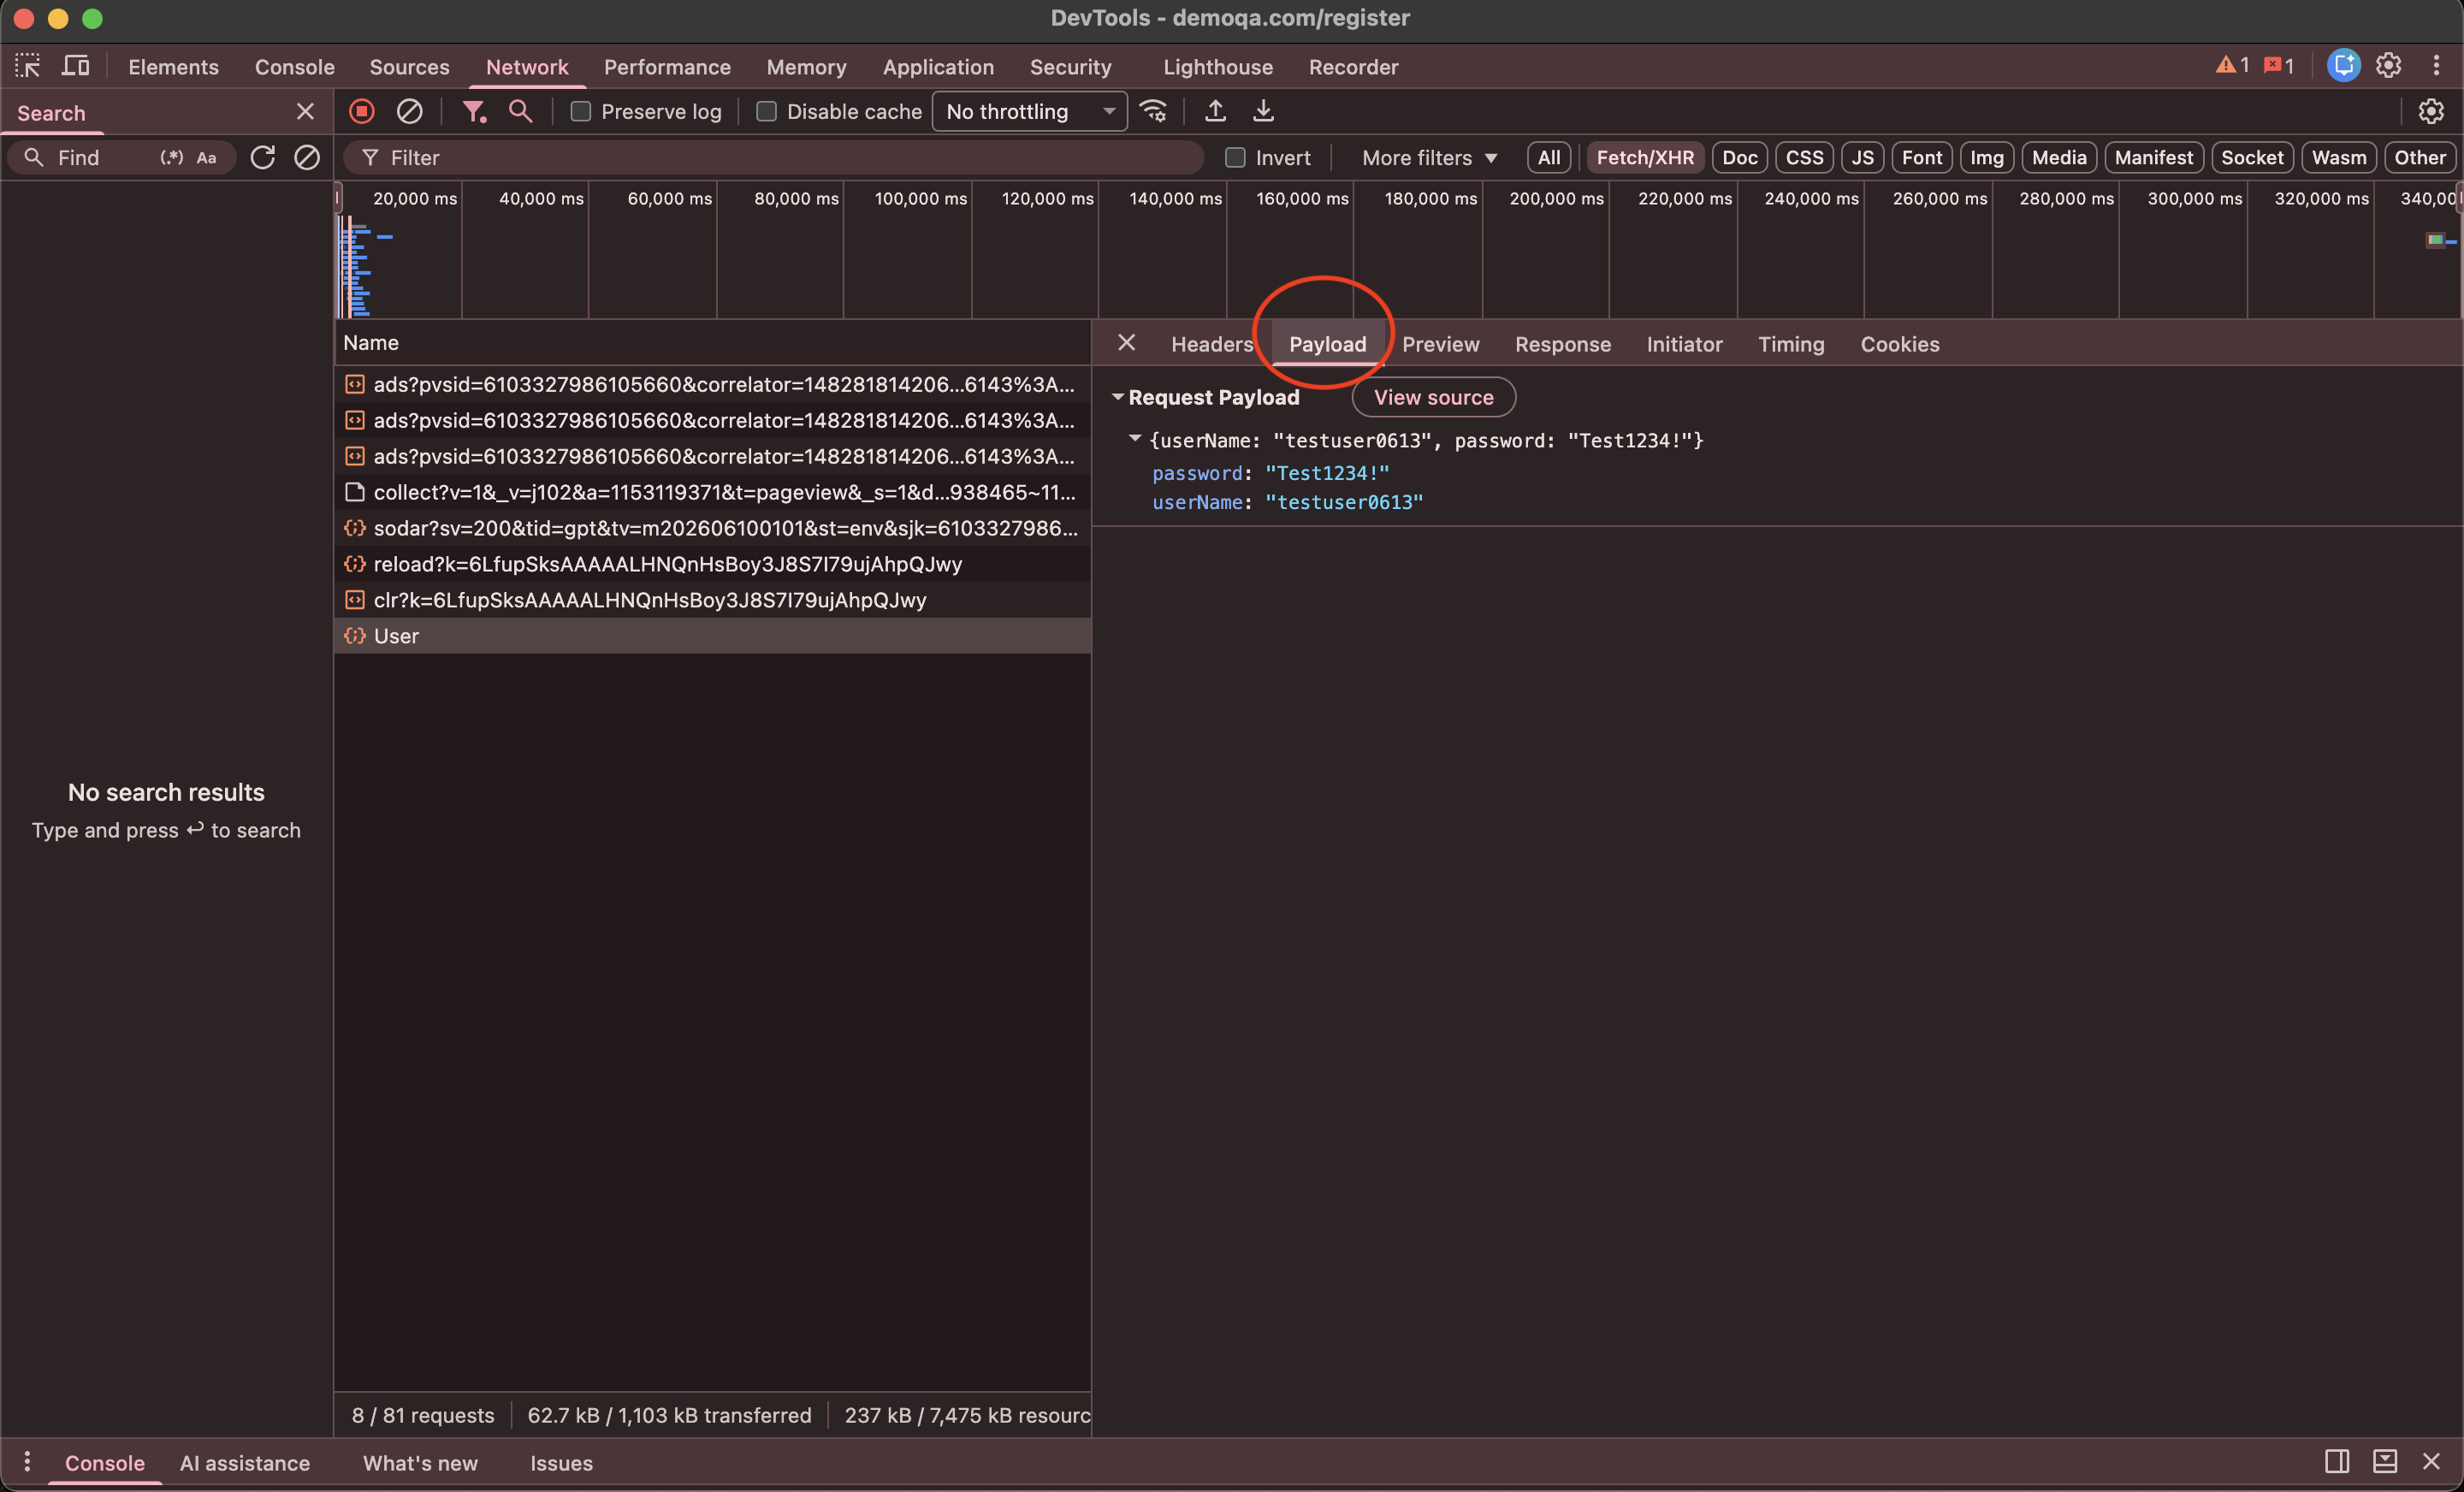Open the DevTools three-dot menu
Viewport: 2464px width, 1492px height.
click(2436, 66)
